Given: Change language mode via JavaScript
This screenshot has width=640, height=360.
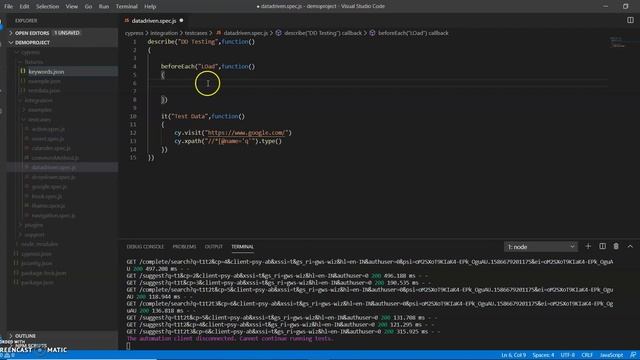Looking at the screenshot, I should click(611, 355).
